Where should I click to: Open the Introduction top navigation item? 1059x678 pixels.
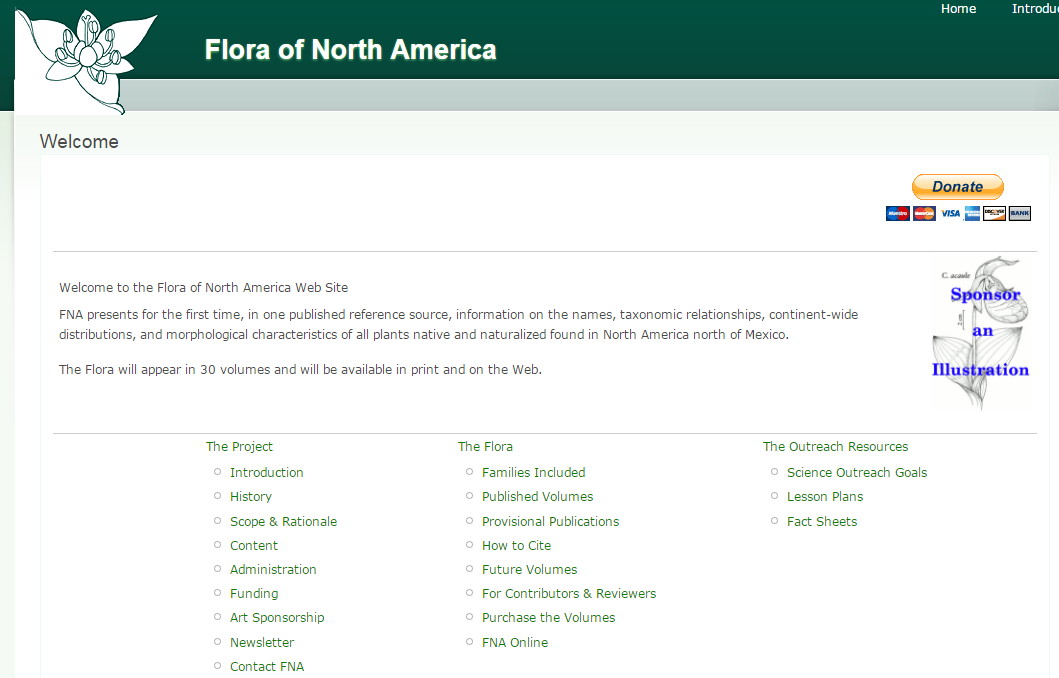(1034, 9)
